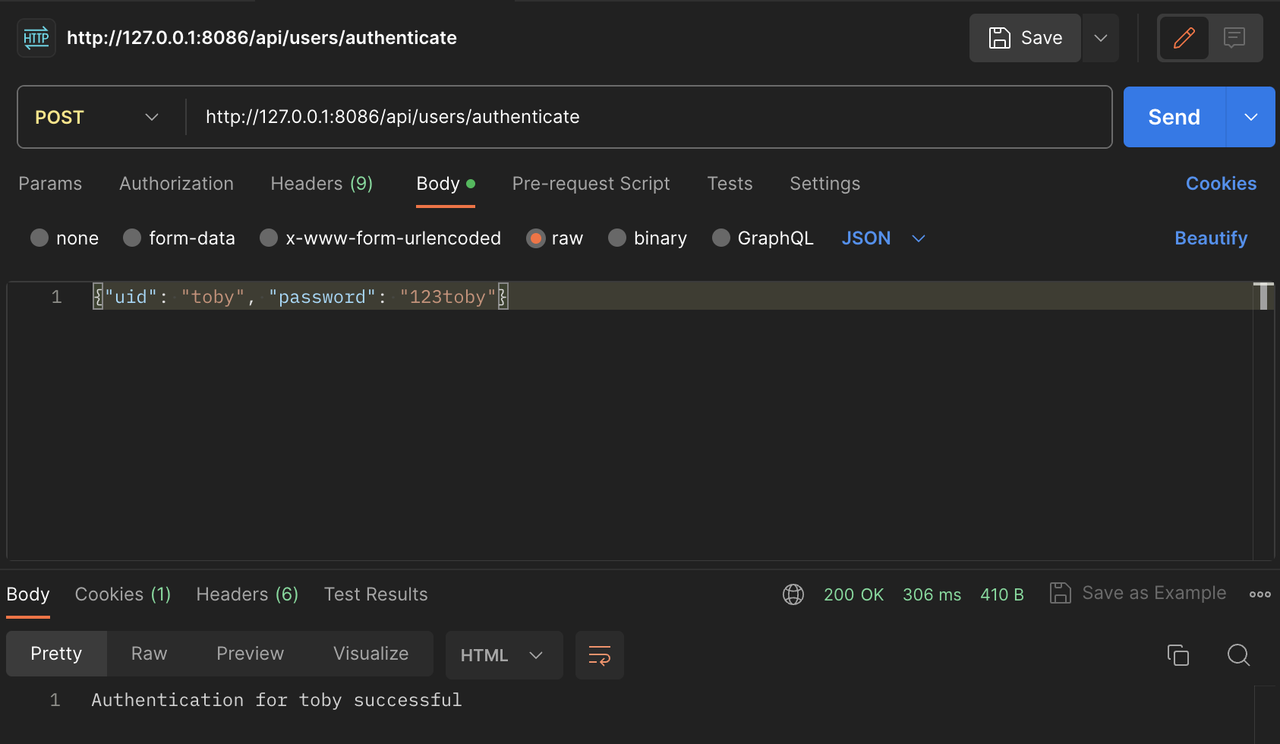Select the raw body radio button

pyautogui.click(x=536, y=238)
